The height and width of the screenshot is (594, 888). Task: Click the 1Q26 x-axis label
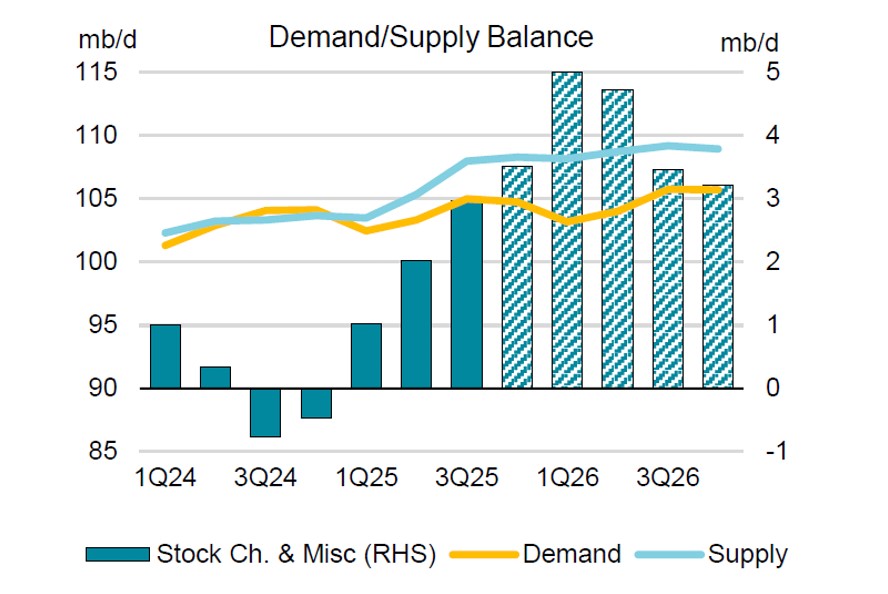pyautogui.click(x=567, y=477)
